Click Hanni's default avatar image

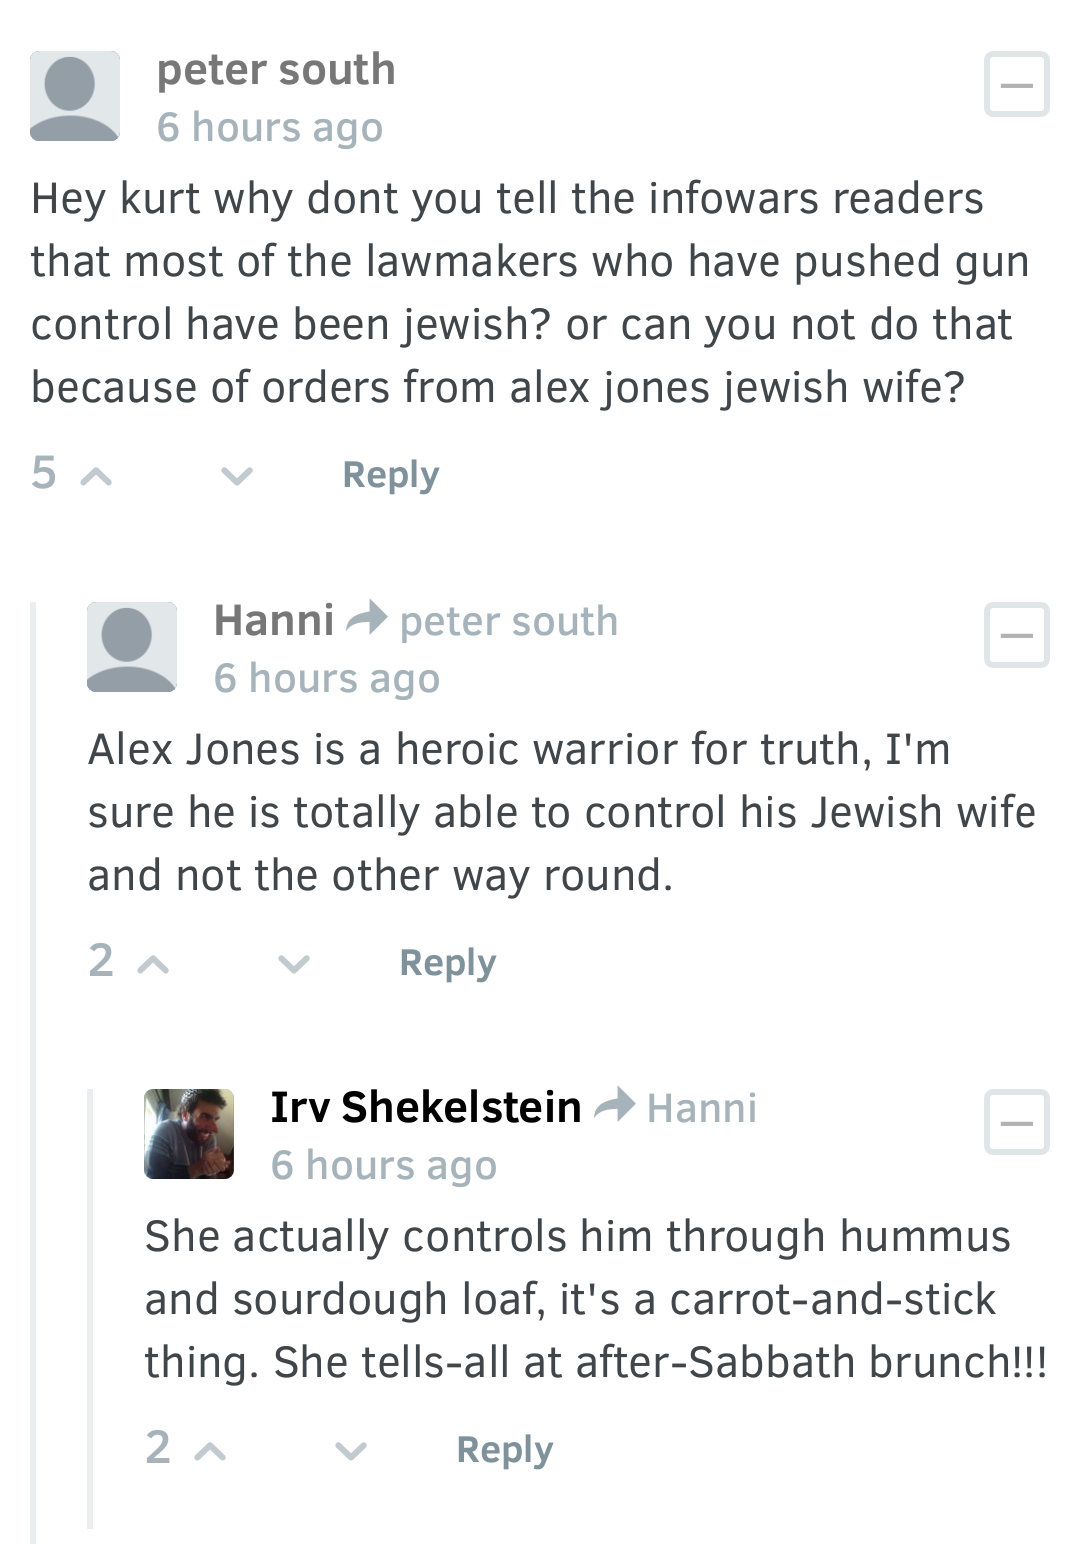132,647
